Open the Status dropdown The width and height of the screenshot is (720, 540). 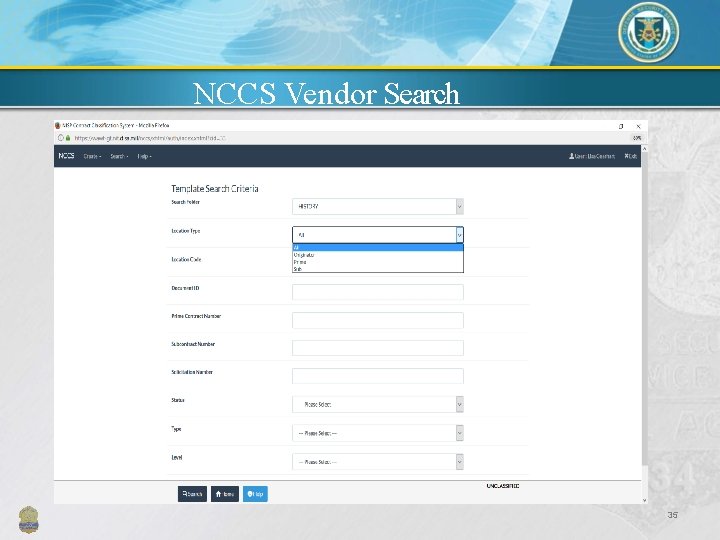[x=378, y=405]
